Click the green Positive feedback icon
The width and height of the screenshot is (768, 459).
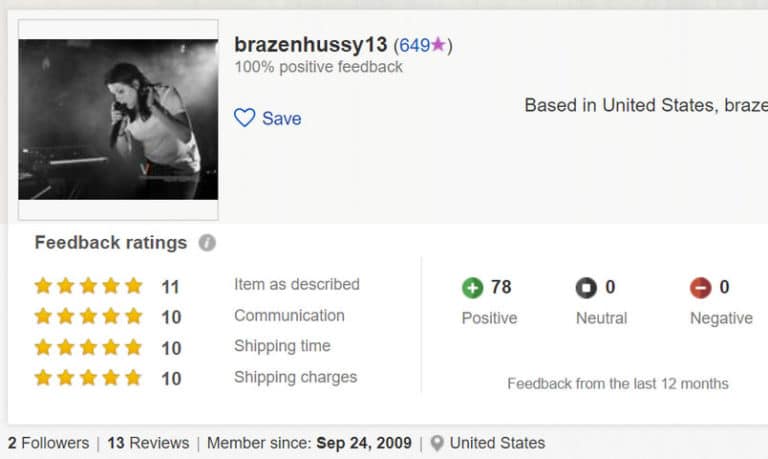pyautogui.click(x=472, y=288)
